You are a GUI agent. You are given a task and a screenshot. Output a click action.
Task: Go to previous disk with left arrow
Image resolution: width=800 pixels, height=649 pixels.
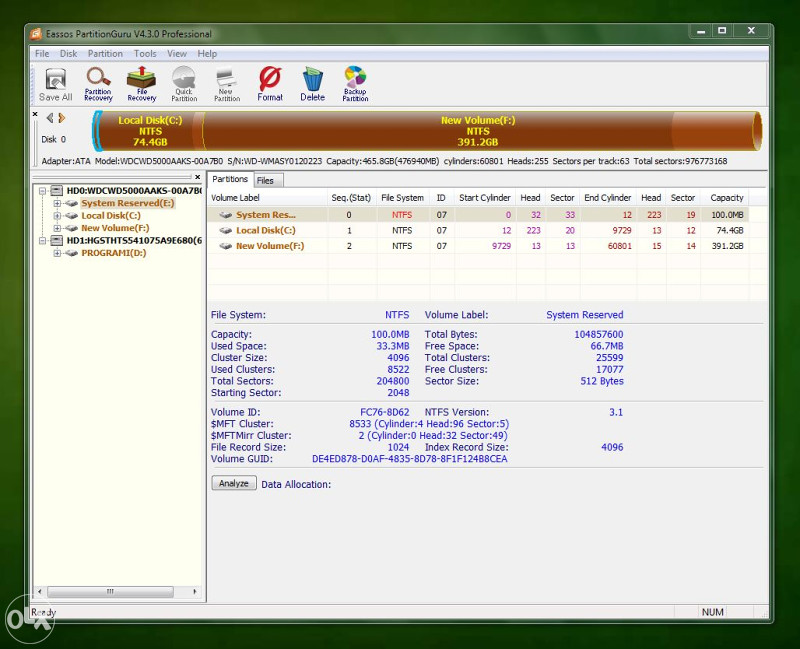click(49, 118)
